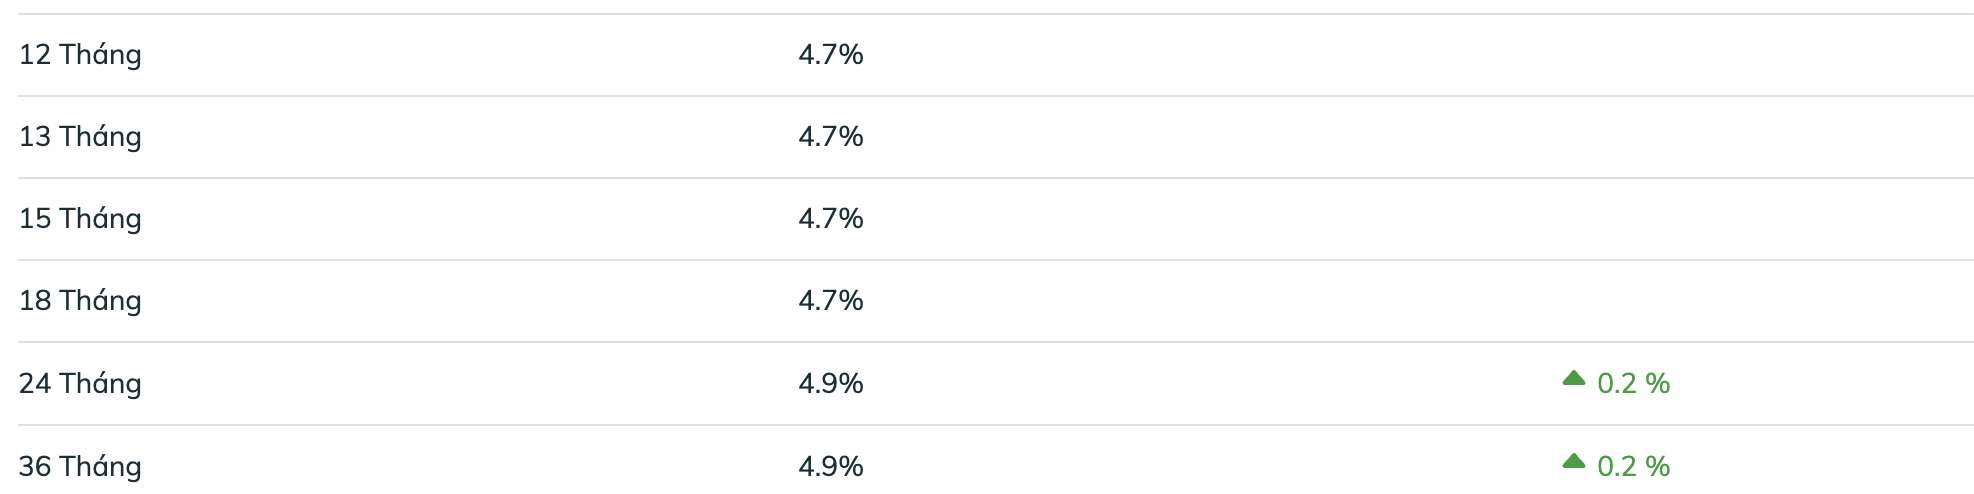Select the 13 Tháng term label

tap(80, 136)
